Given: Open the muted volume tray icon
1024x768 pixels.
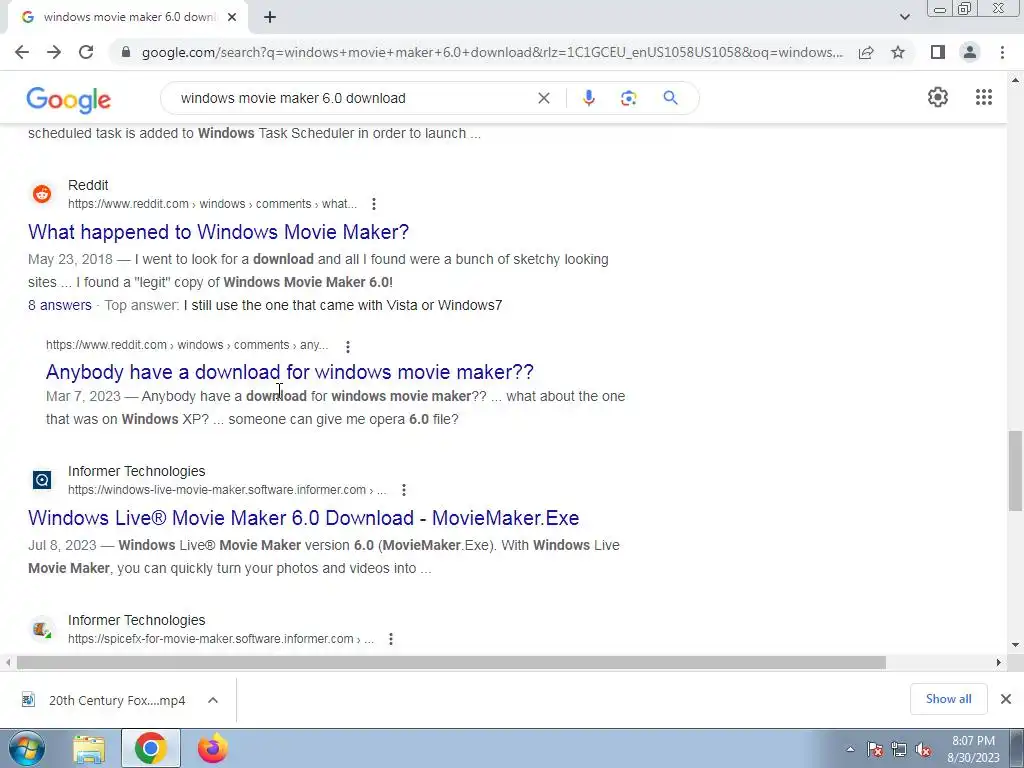Looking at the screenshot, I should click(x=923, y=749).
